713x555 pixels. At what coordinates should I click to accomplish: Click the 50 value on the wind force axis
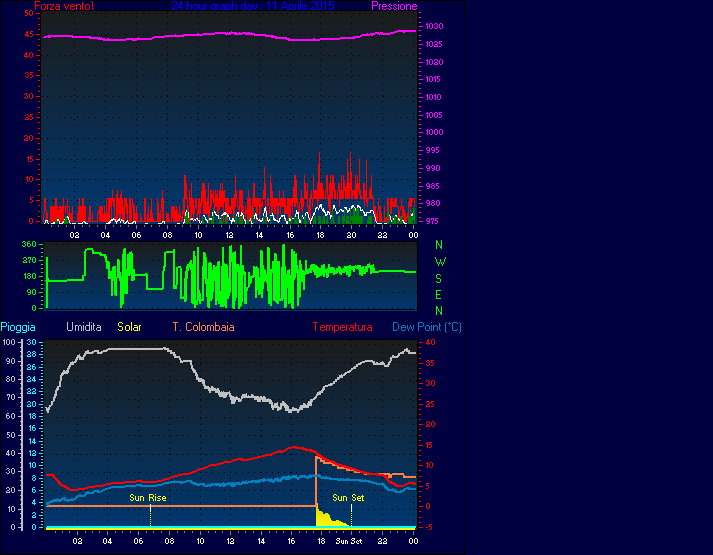(x=29, y=13)
